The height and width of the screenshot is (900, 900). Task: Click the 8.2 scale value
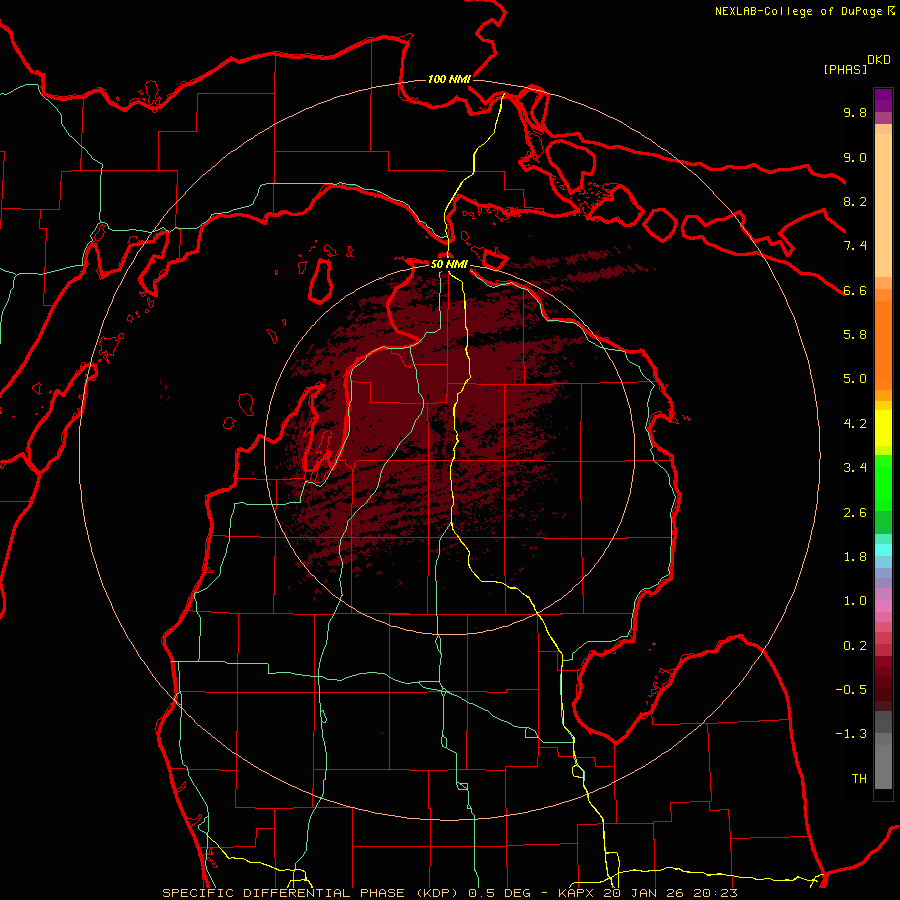tap(855, 201)
